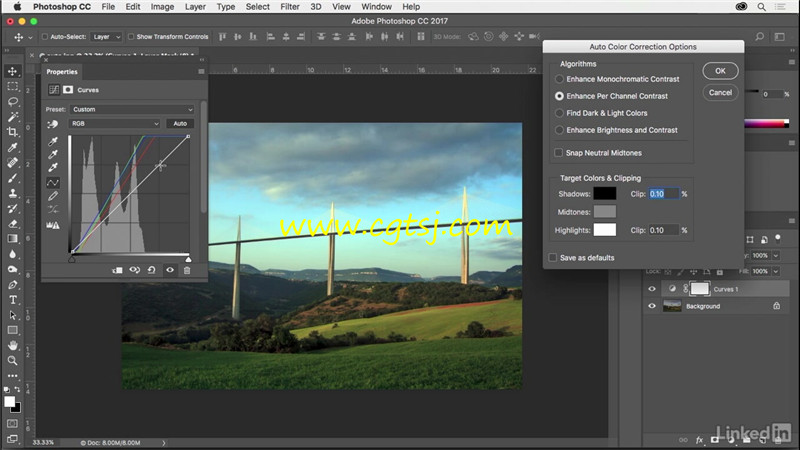
Task: Open the Filter menu
Action: [290, 7]
